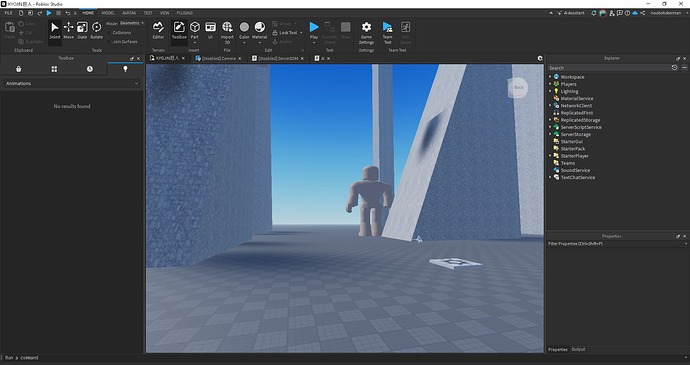Expand the Workspace tree node
Viewport: 690px width, 365px height.
tap(550, 77)
